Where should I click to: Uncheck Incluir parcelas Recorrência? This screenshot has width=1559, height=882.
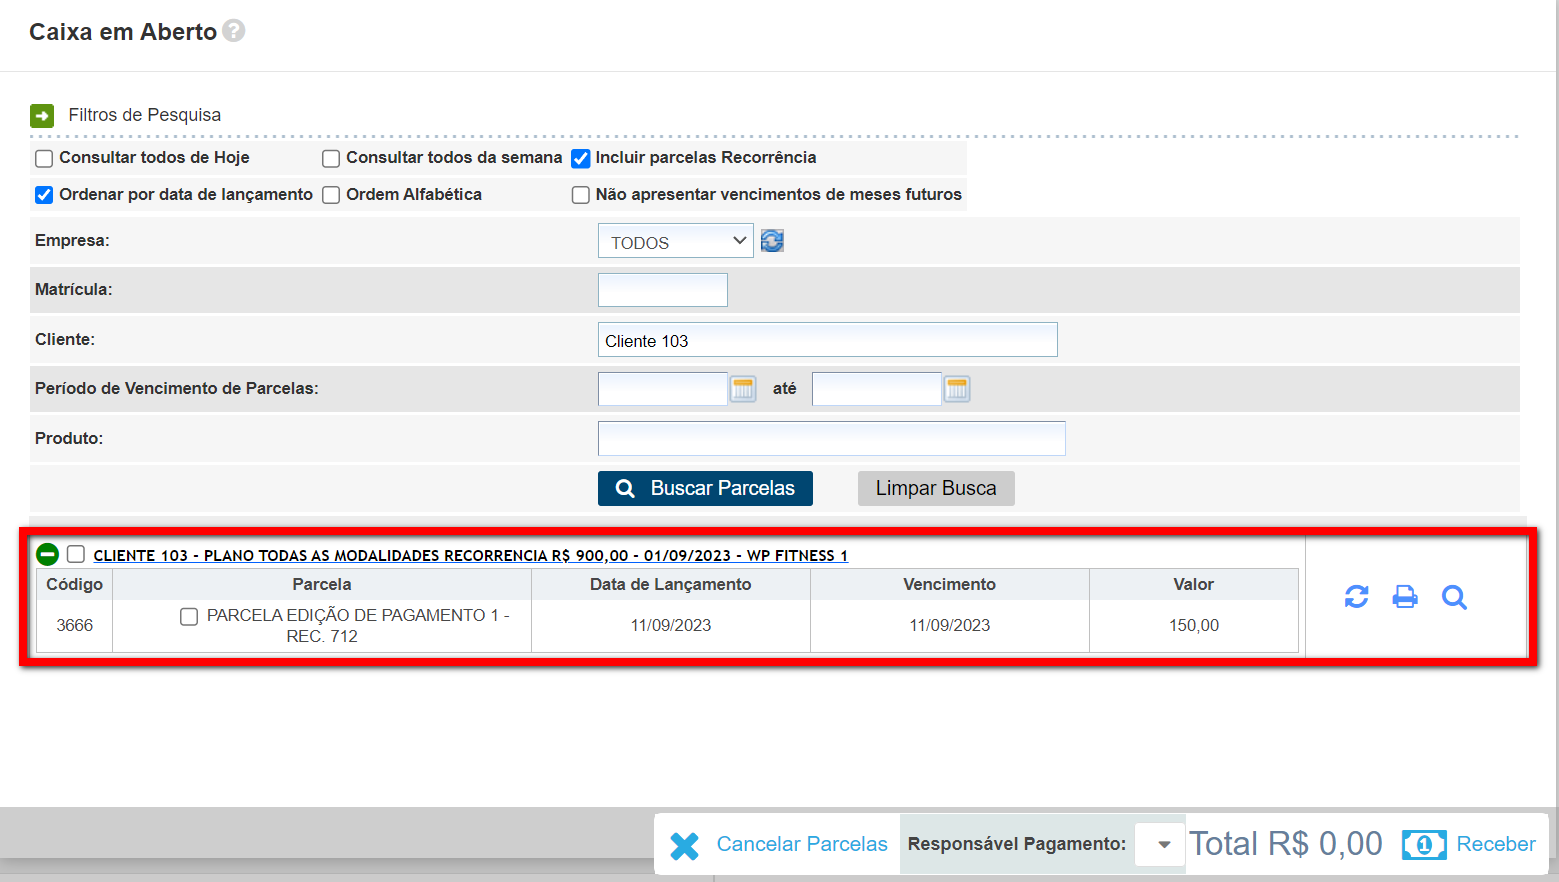click(x=580, y=158)
